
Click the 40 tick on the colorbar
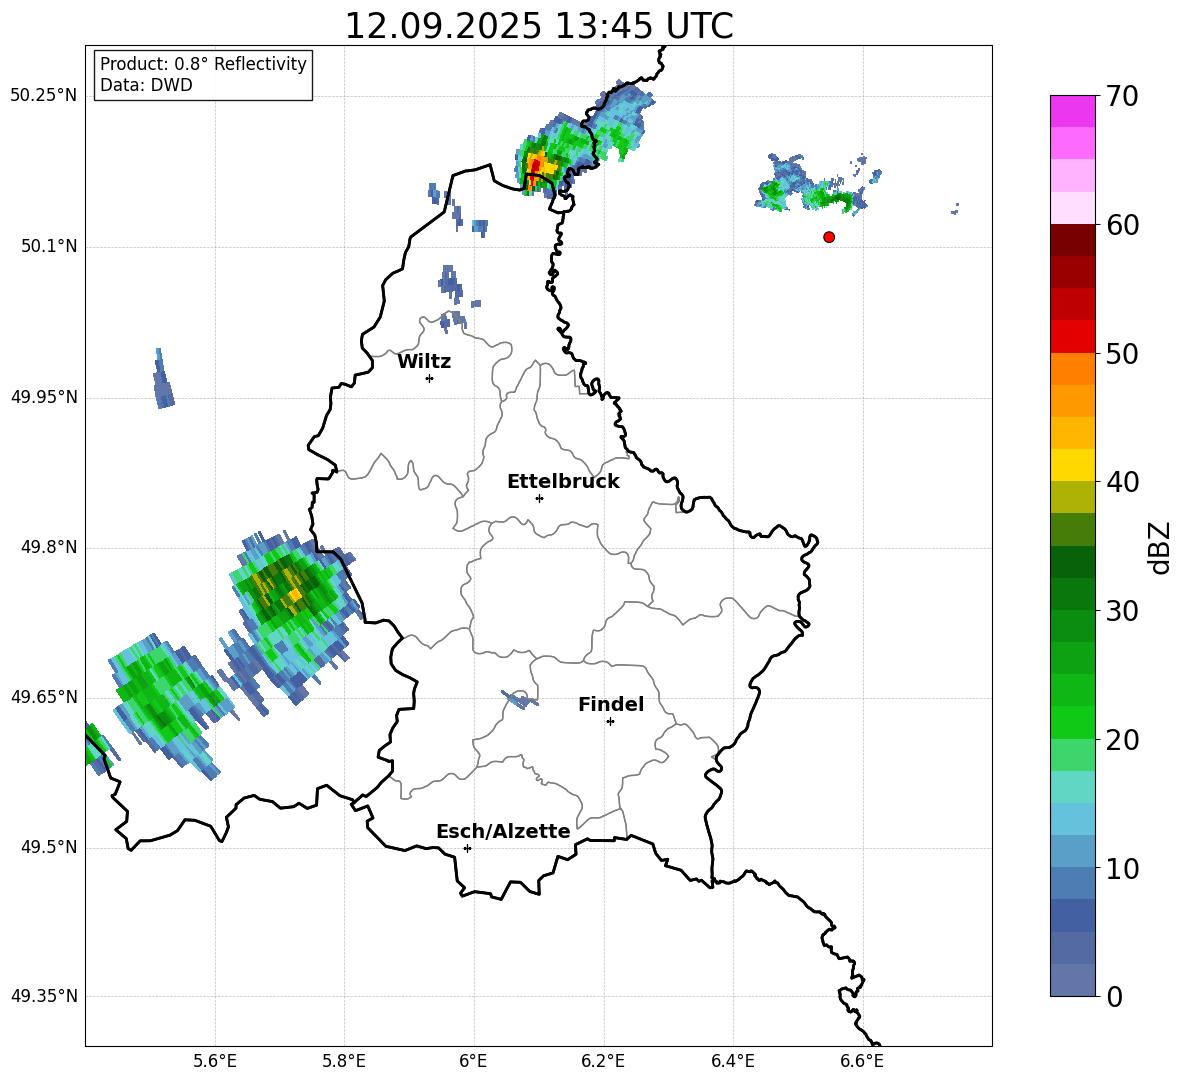[1122, 482]
